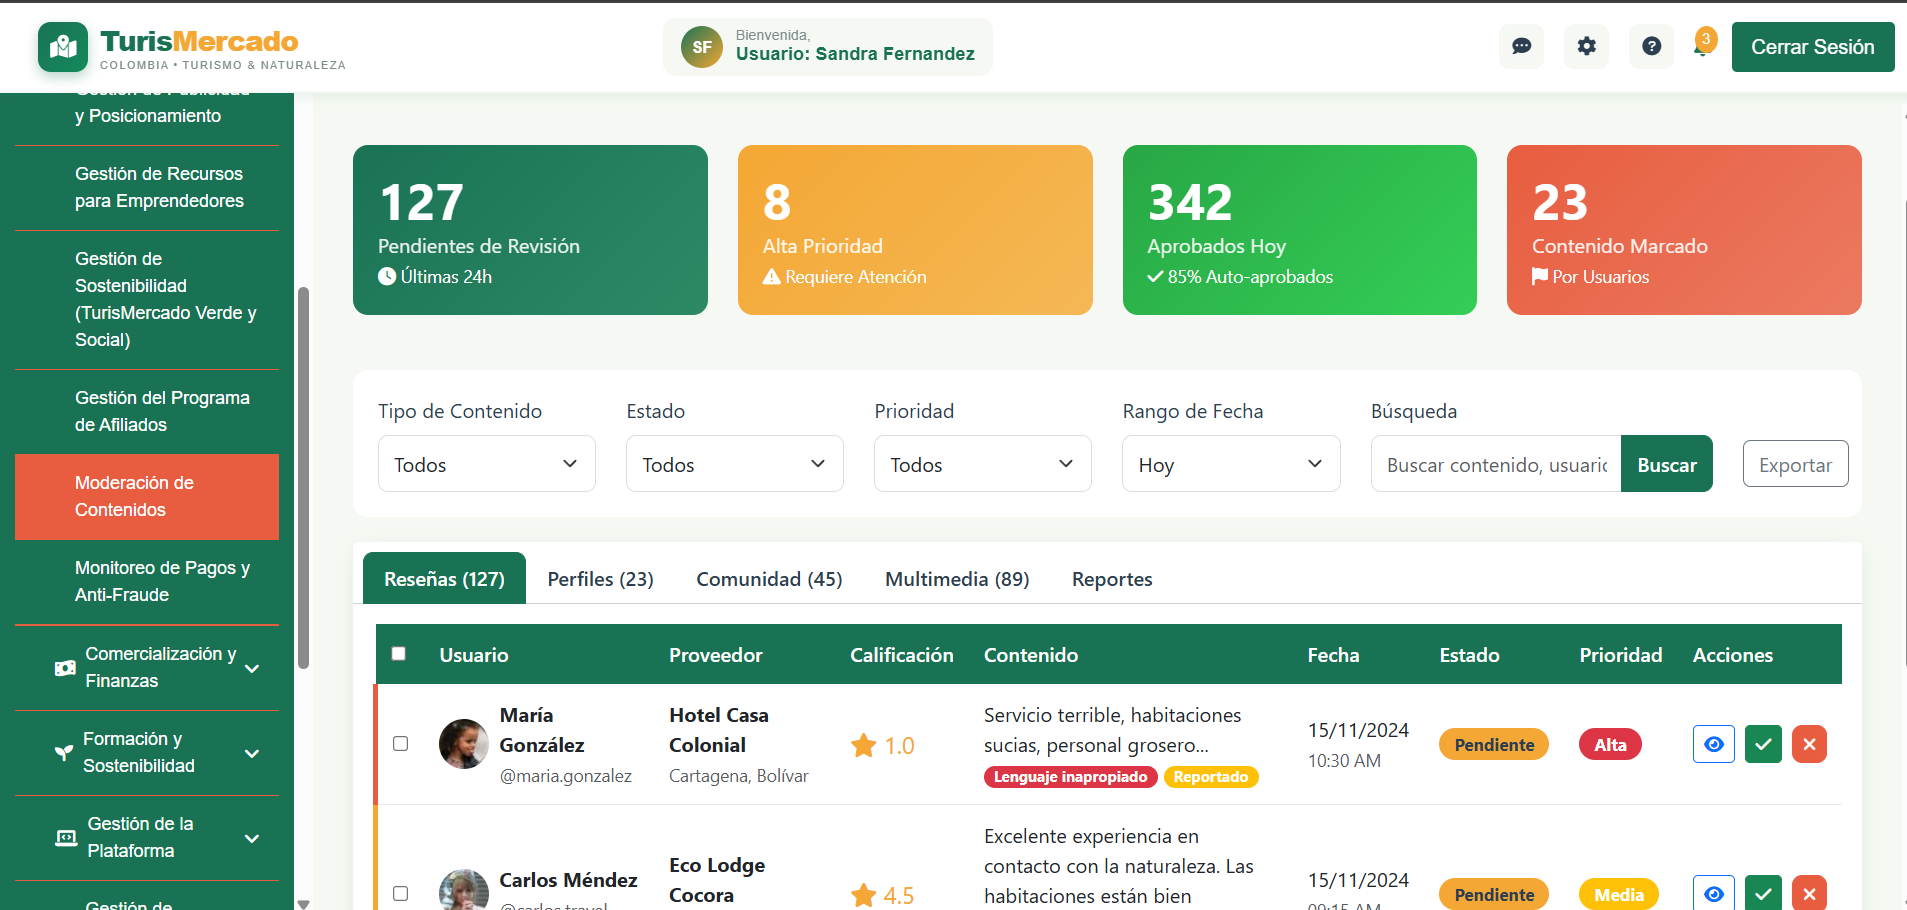Open the Reportes tab
The image size is (1907, 910).
click(1111, 578)
